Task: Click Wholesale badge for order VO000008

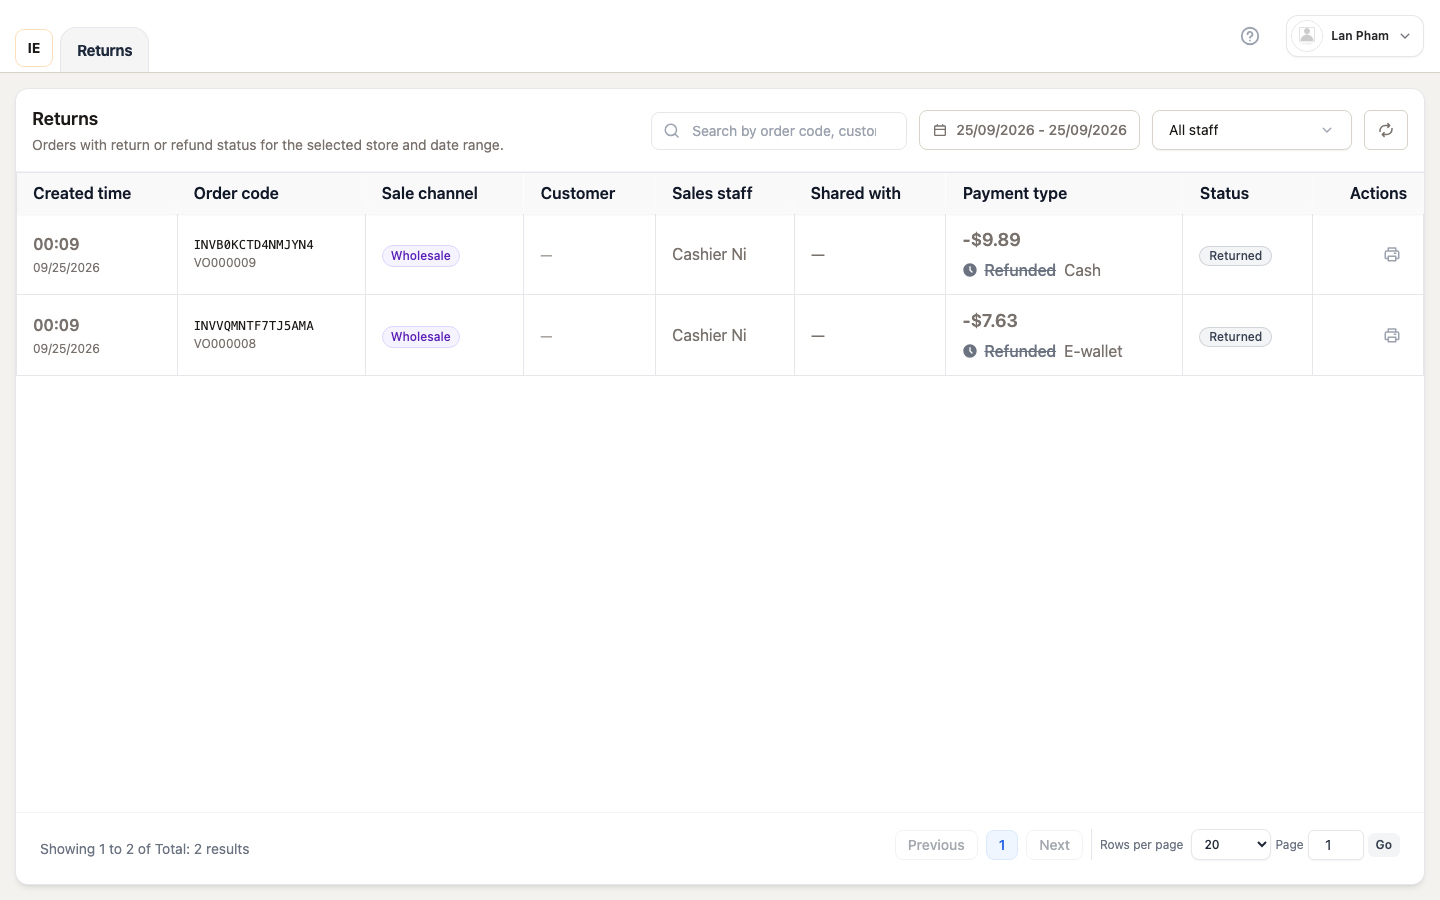Action: coord(421,337)
